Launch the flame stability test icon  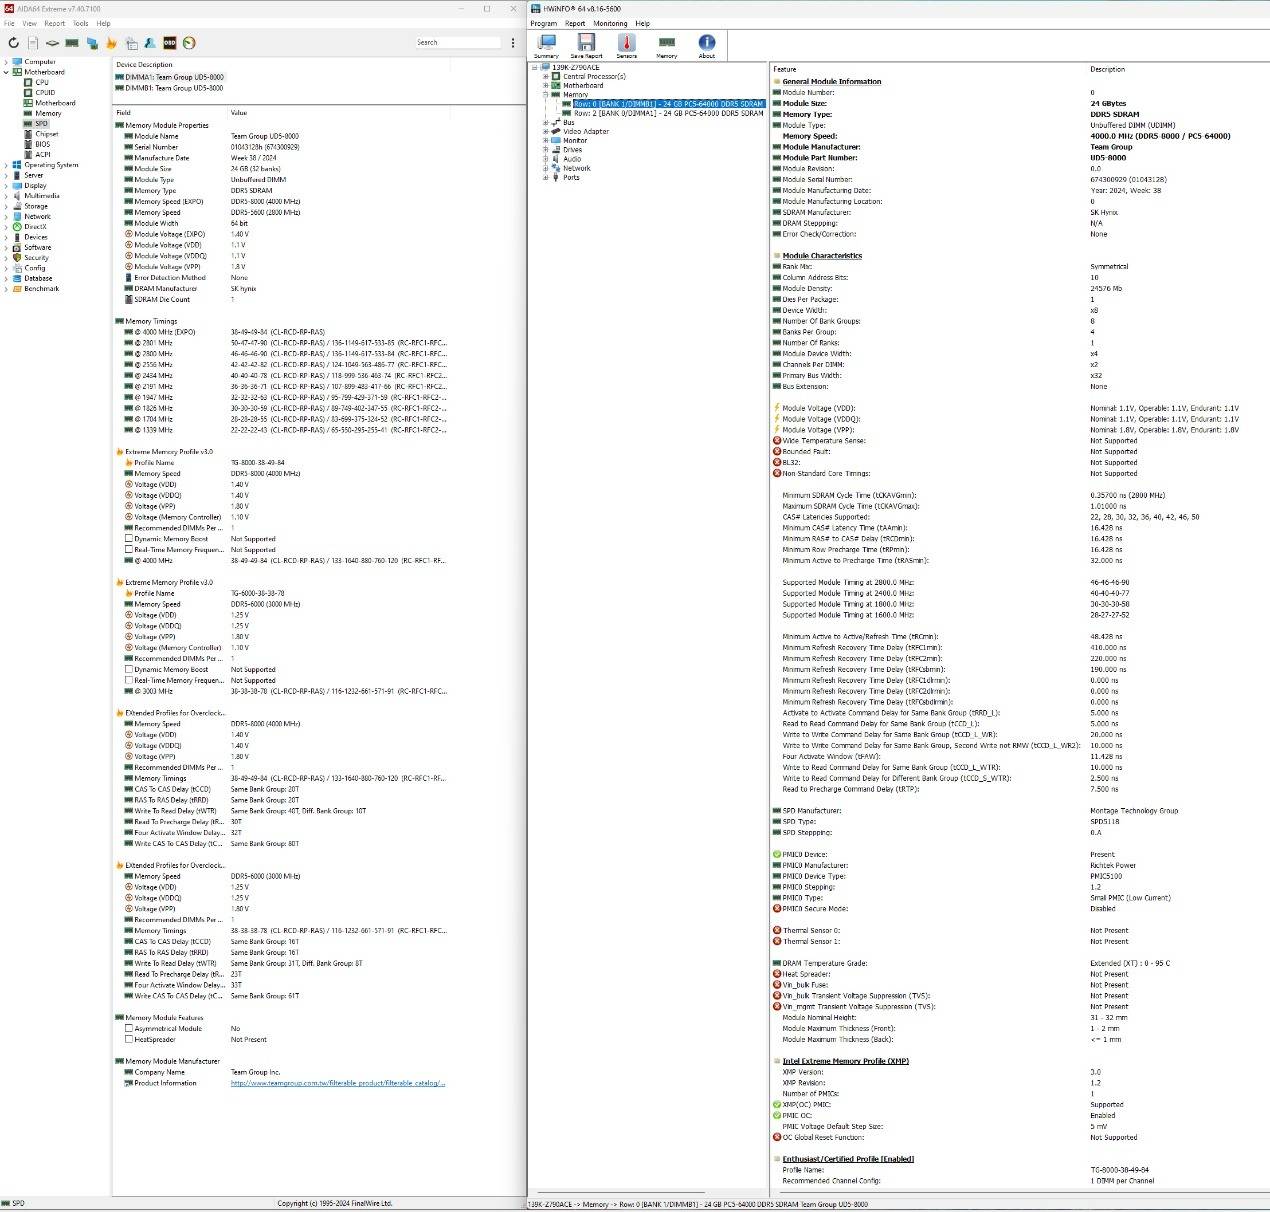click(111, 43)
